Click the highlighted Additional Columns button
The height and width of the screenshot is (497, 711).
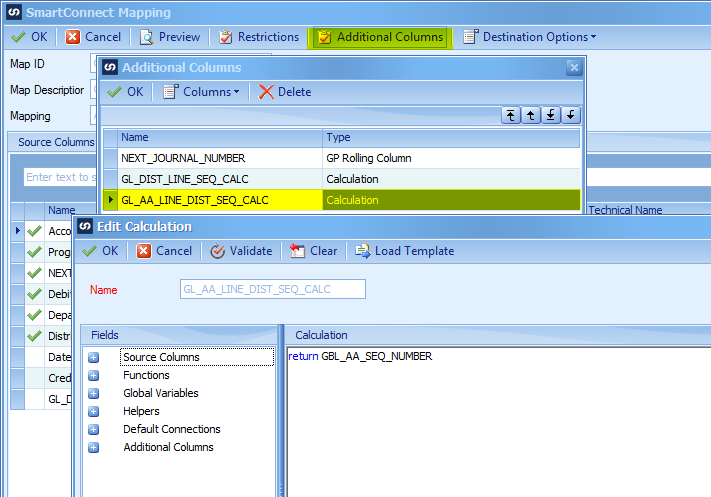pos(380,37)
